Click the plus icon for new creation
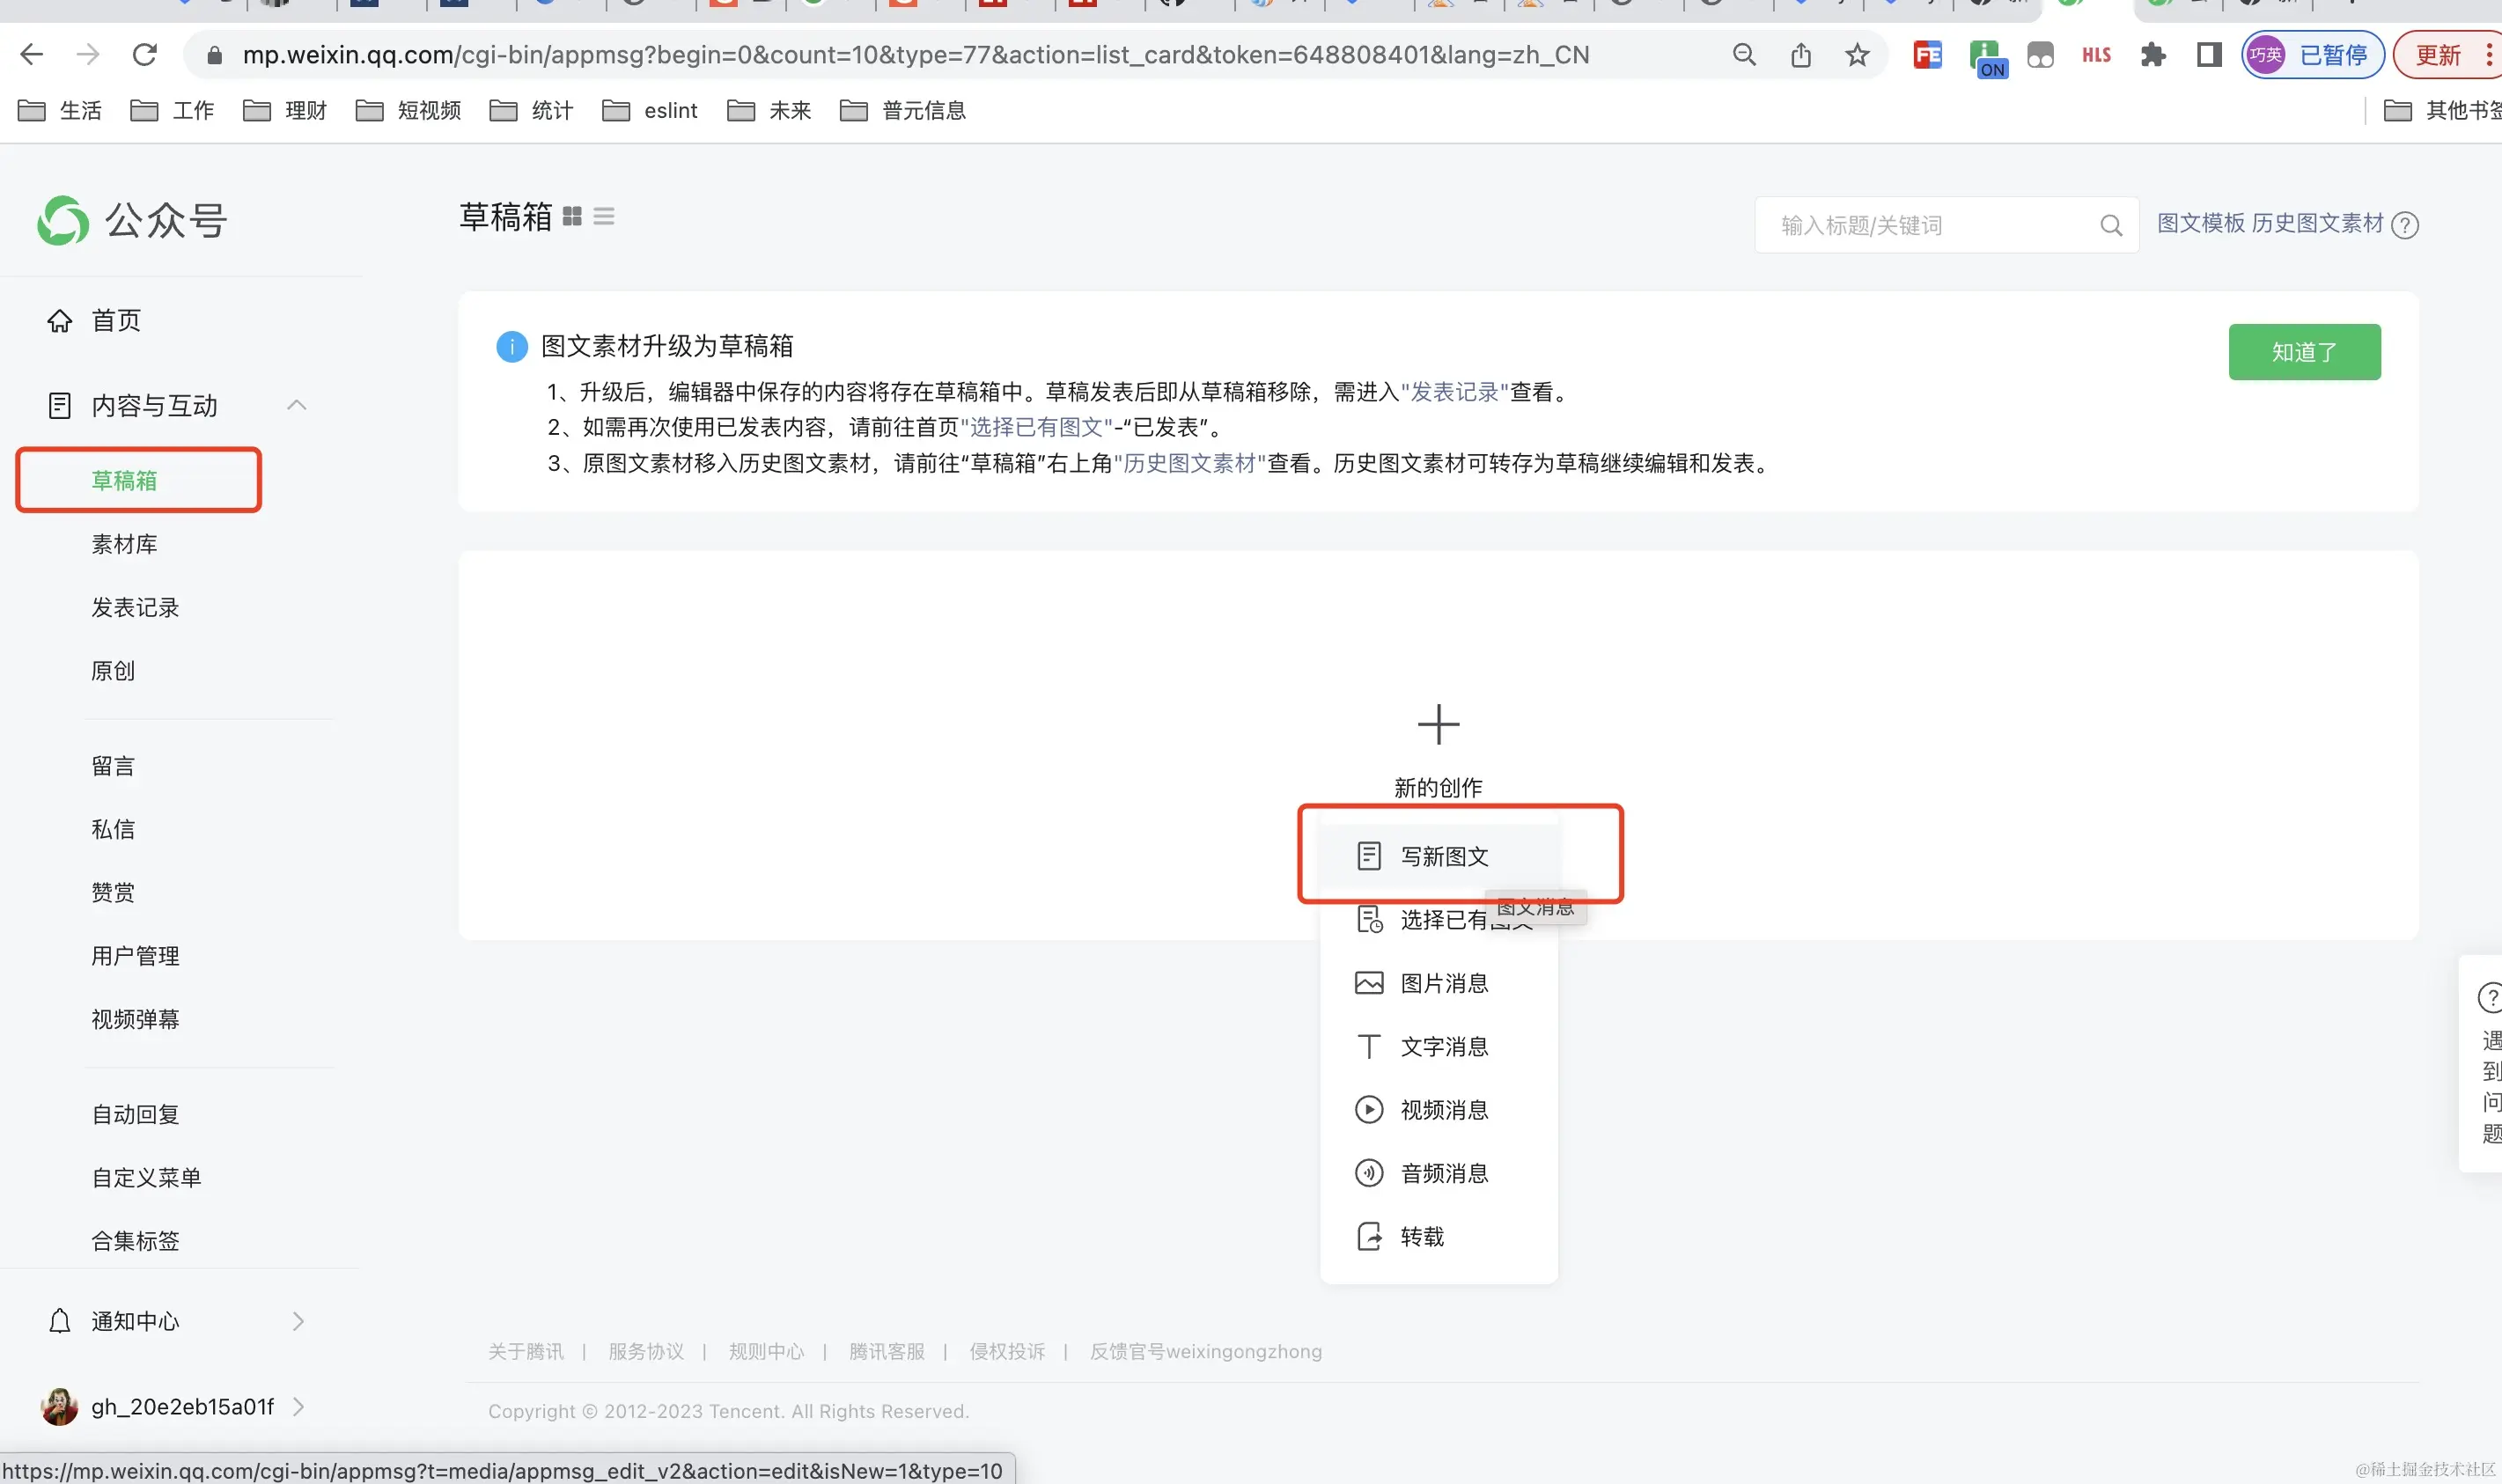The height and width of the screenshot is (1484, 2502). tap(1438, 725)
